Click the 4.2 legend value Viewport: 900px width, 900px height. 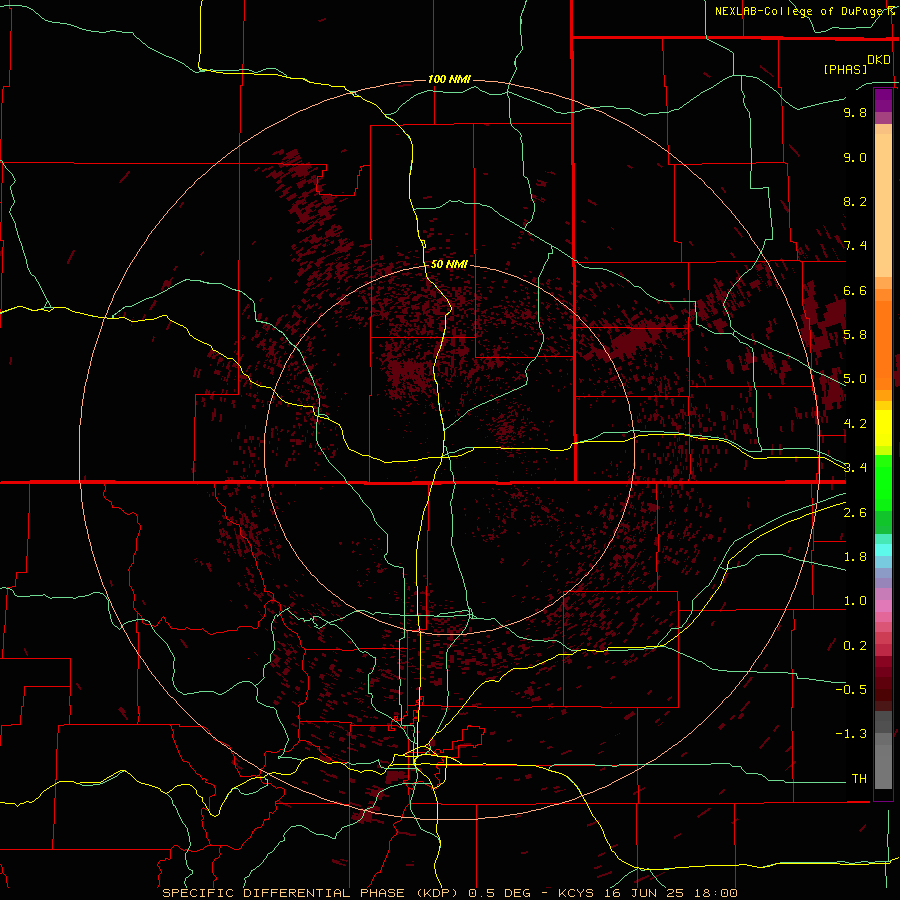coord(855,424)
